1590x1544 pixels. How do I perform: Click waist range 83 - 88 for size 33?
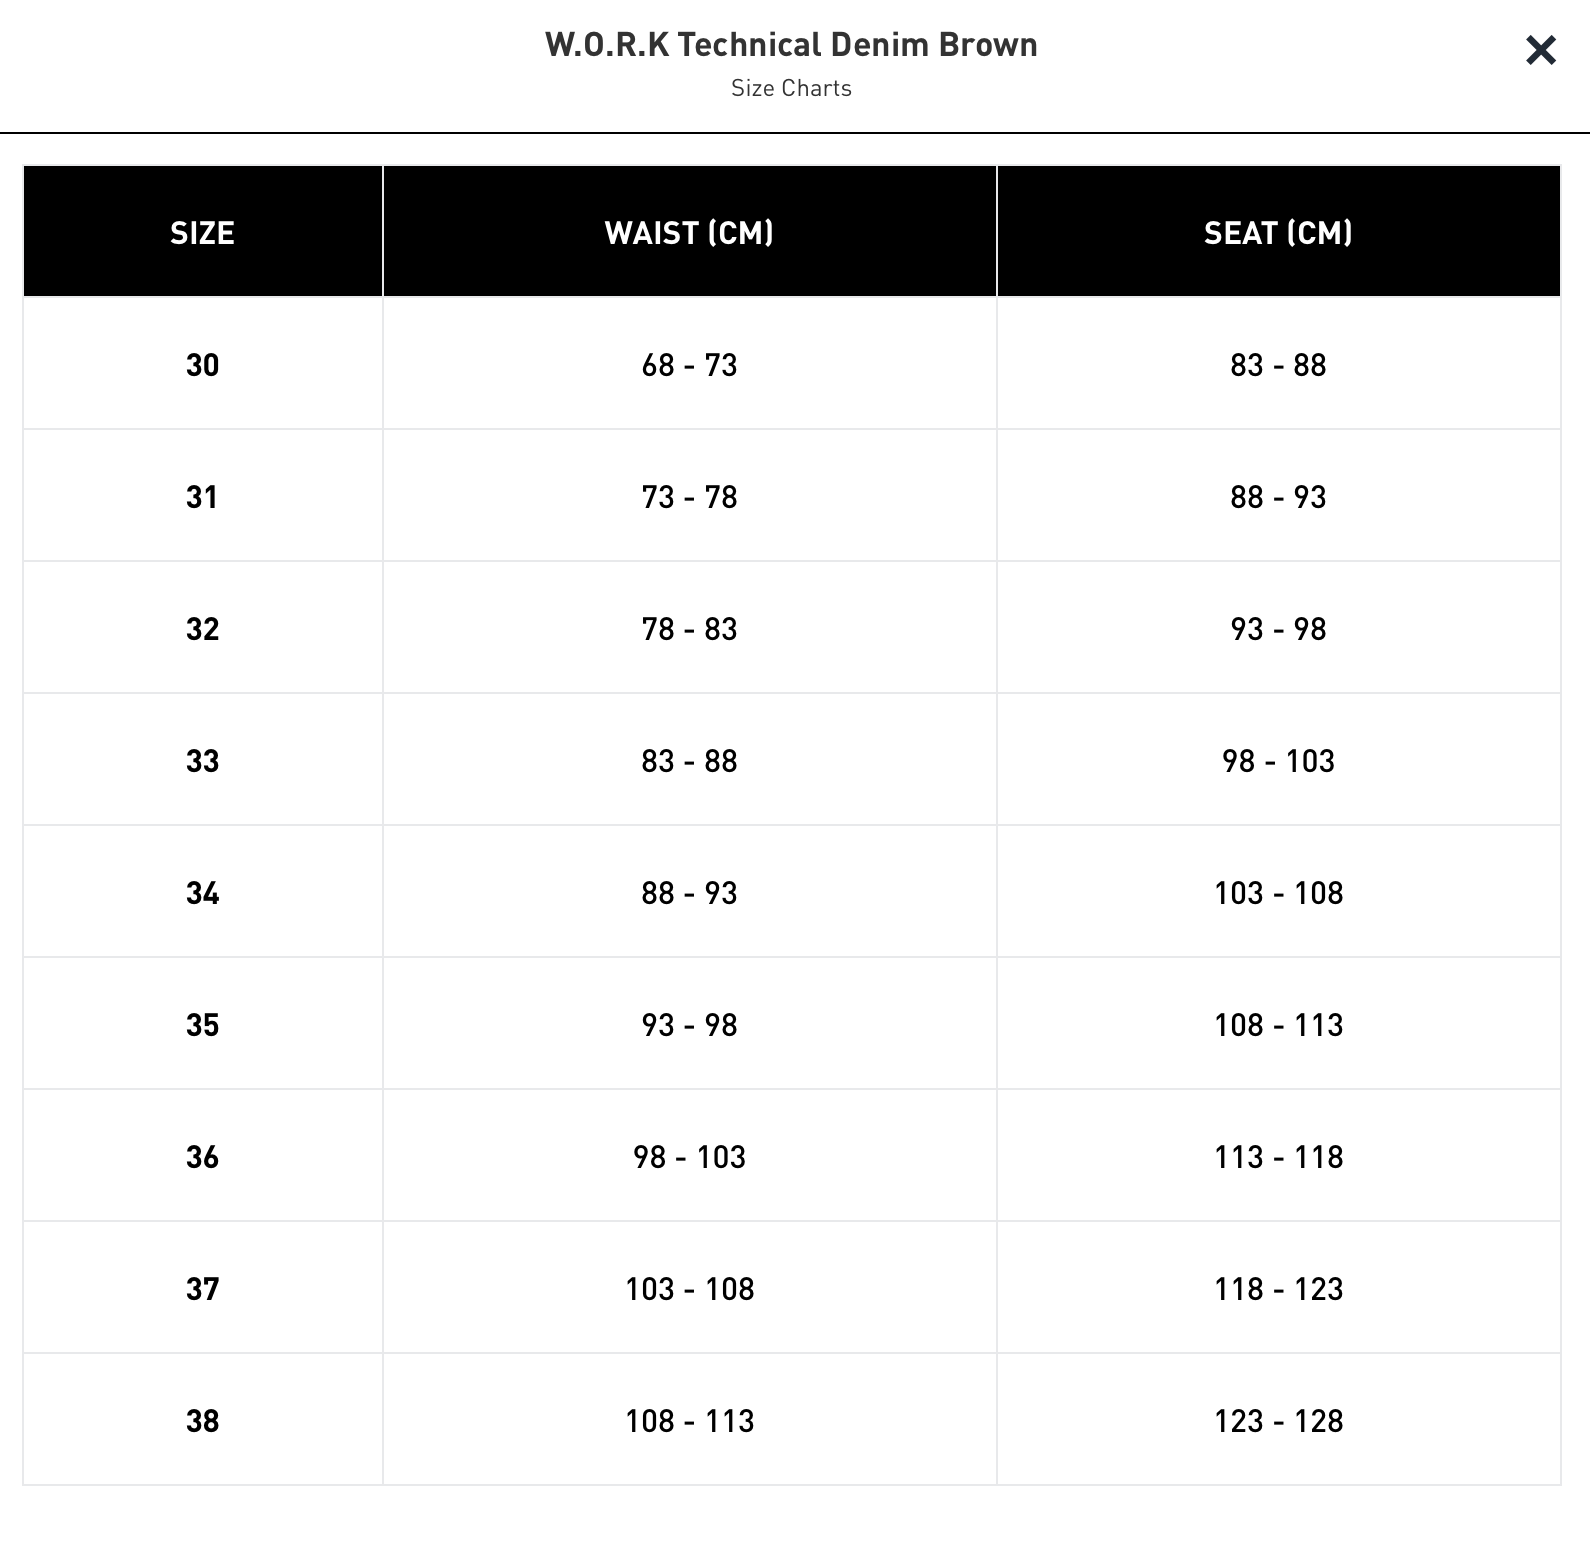pyautogui.click(x=689, y=761)
